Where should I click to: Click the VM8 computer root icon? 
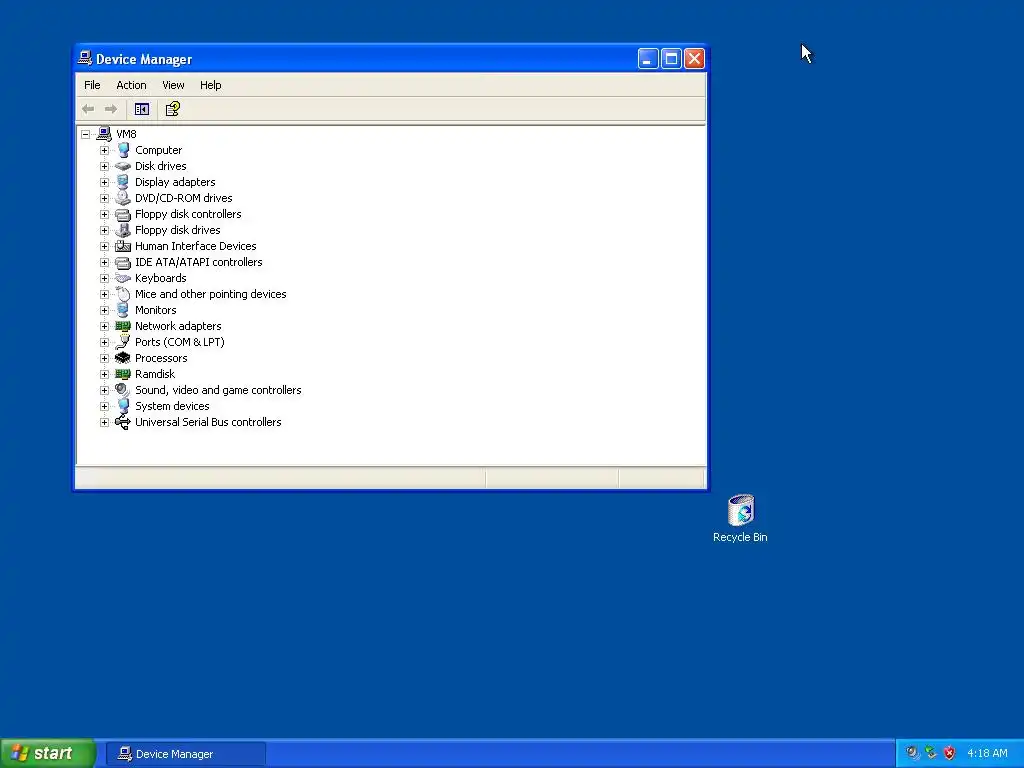104,134
